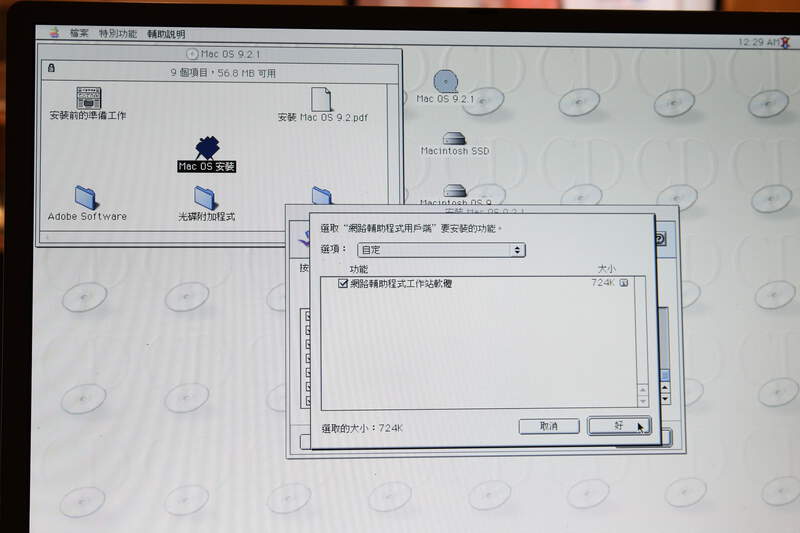Image resolution: width=800 pixels, height=533 pixels.
Task: Select the Macintosh OS 9 drive icon
Action: (455, 195)
